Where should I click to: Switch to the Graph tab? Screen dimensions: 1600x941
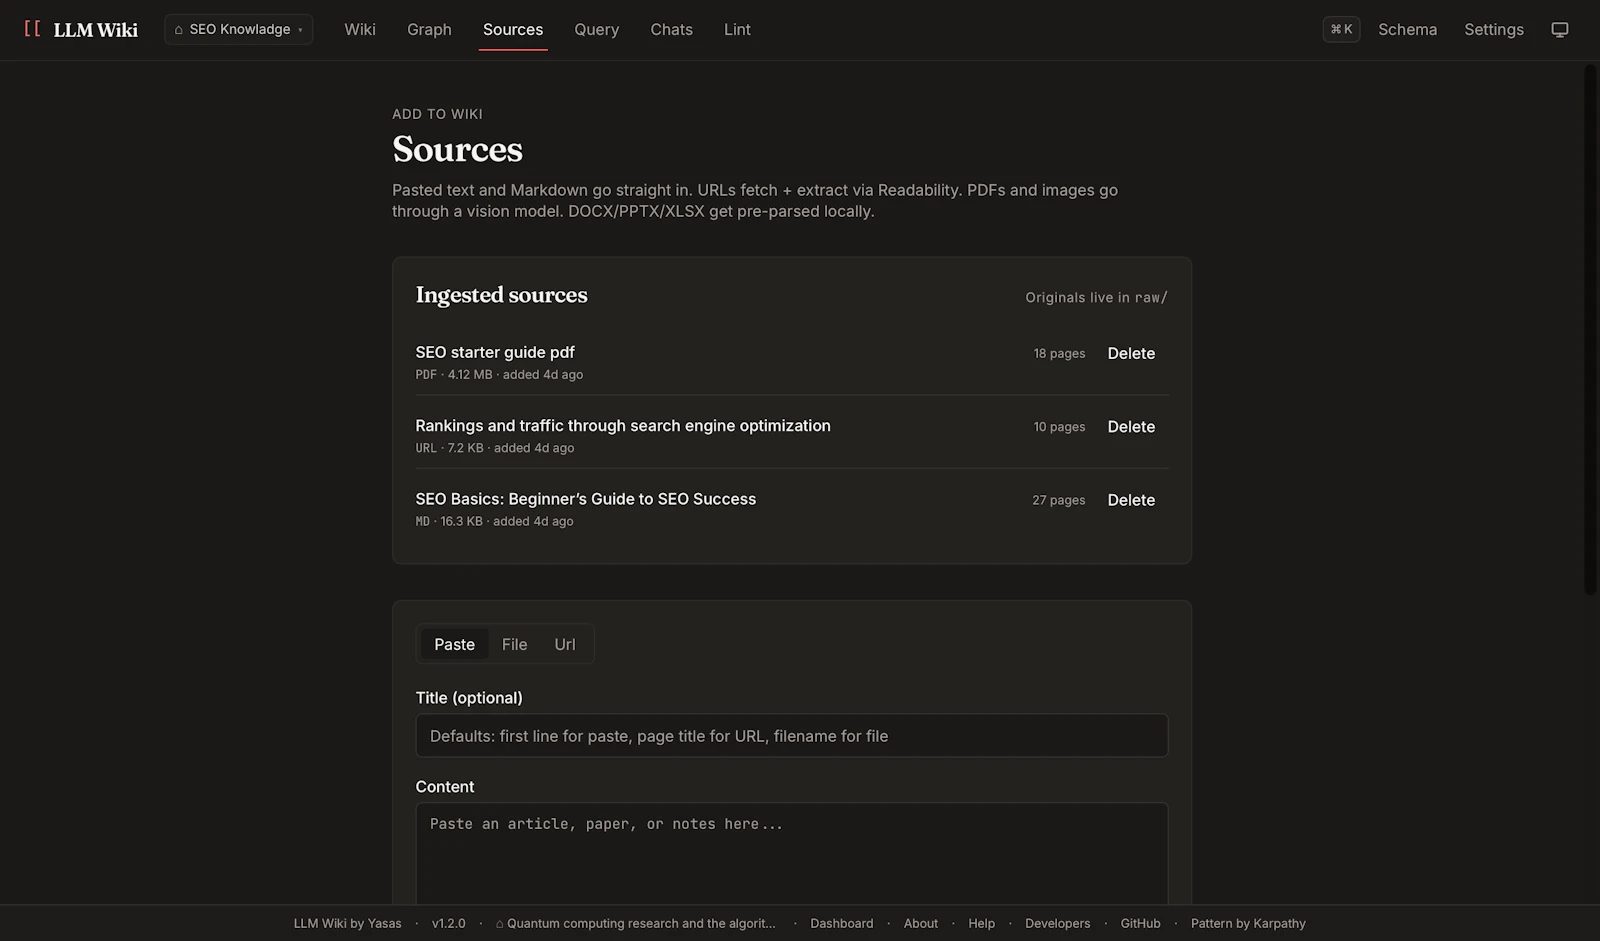(x=429, y=29)
